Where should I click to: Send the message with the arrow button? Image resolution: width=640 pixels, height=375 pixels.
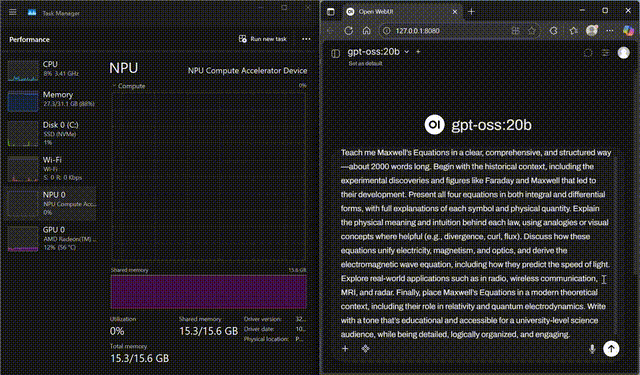(611, 349)
